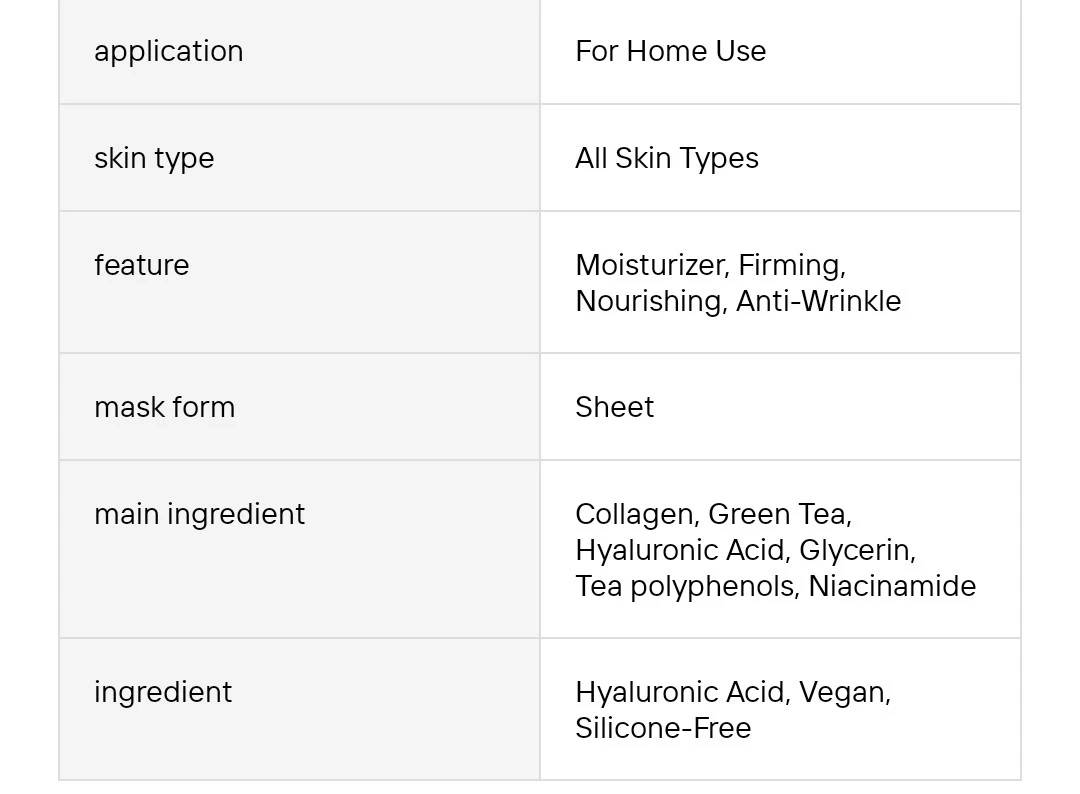The image size is (1080, 794).
Task: Click 'Firming' in the feature row
Action: point(790,265)
